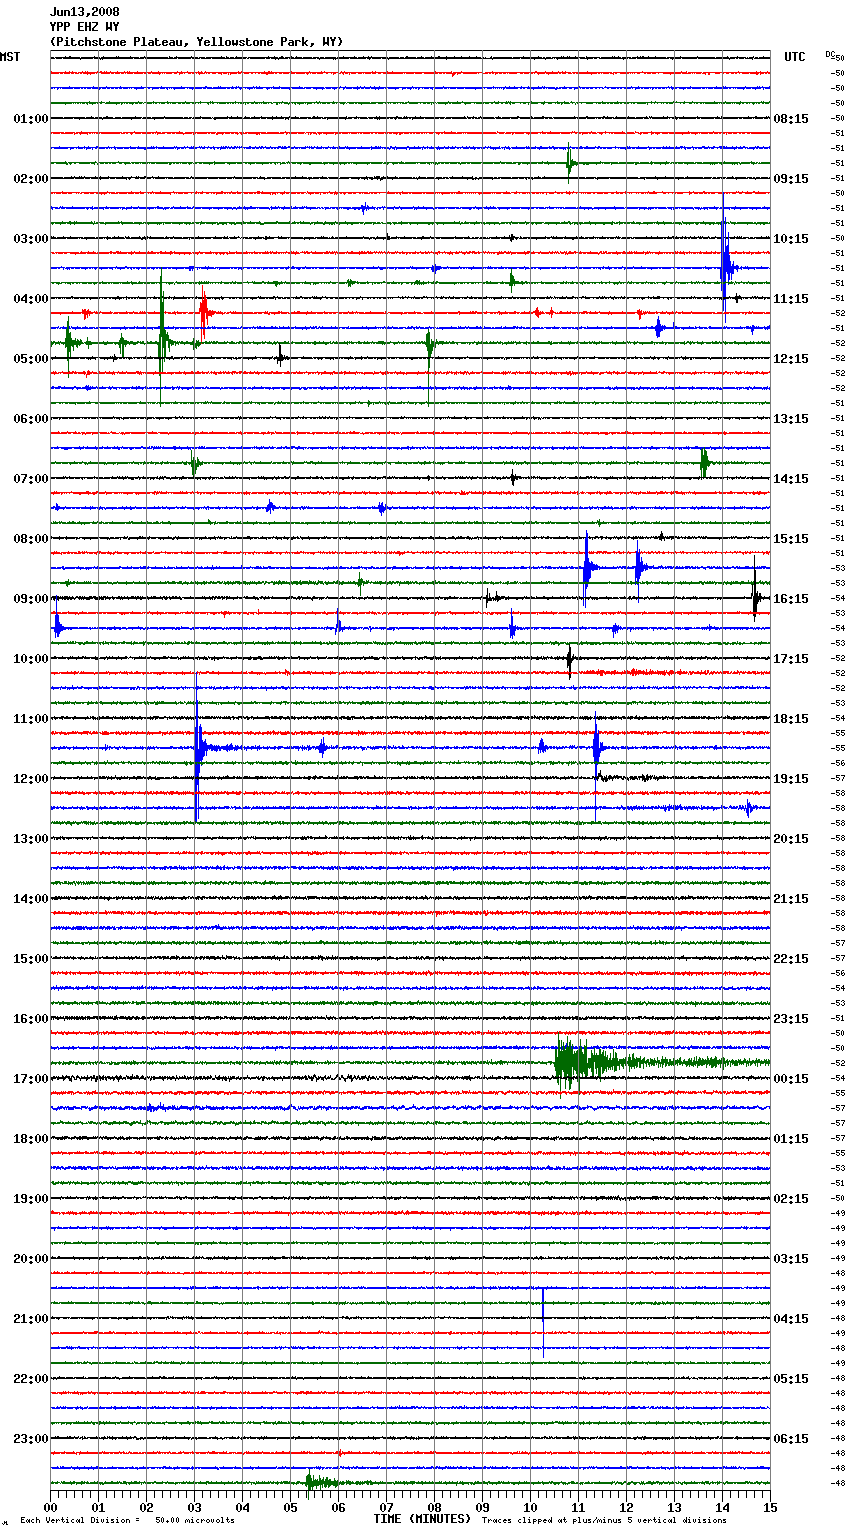Select the 23:00 MST time label
This screenshot has width=850, height=1534.
pyautogui.click(x=30, y=1439)
